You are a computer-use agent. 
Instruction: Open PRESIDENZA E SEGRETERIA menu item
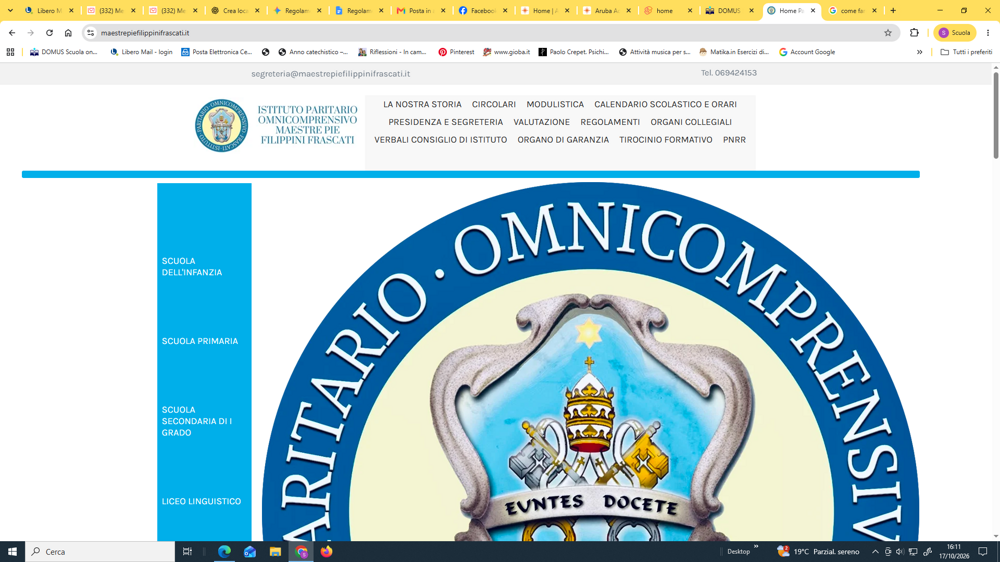pyautogui.click(x=445, y=122)
